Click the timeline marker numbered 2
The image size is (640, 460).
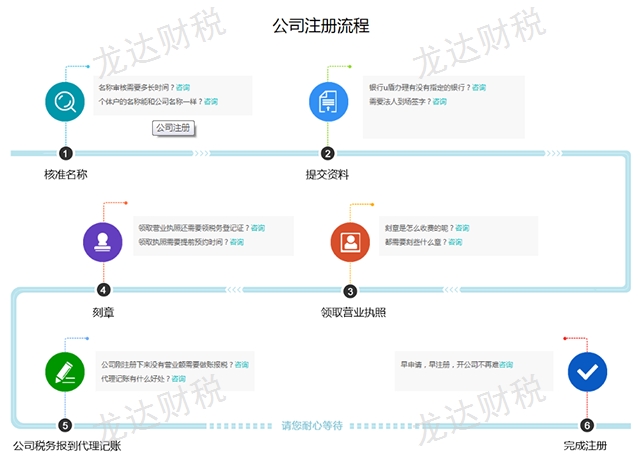tap(327, 153)
